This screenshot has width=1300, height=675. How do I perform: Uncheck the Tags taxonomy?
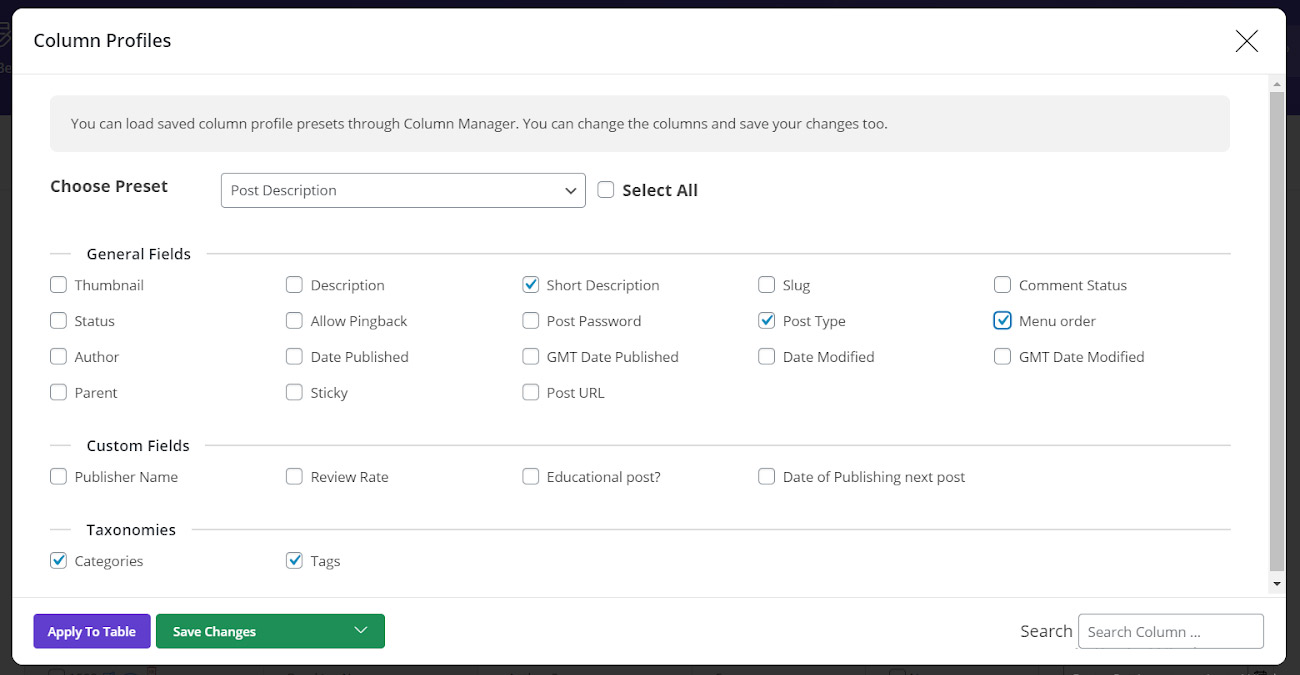point(294,561)
